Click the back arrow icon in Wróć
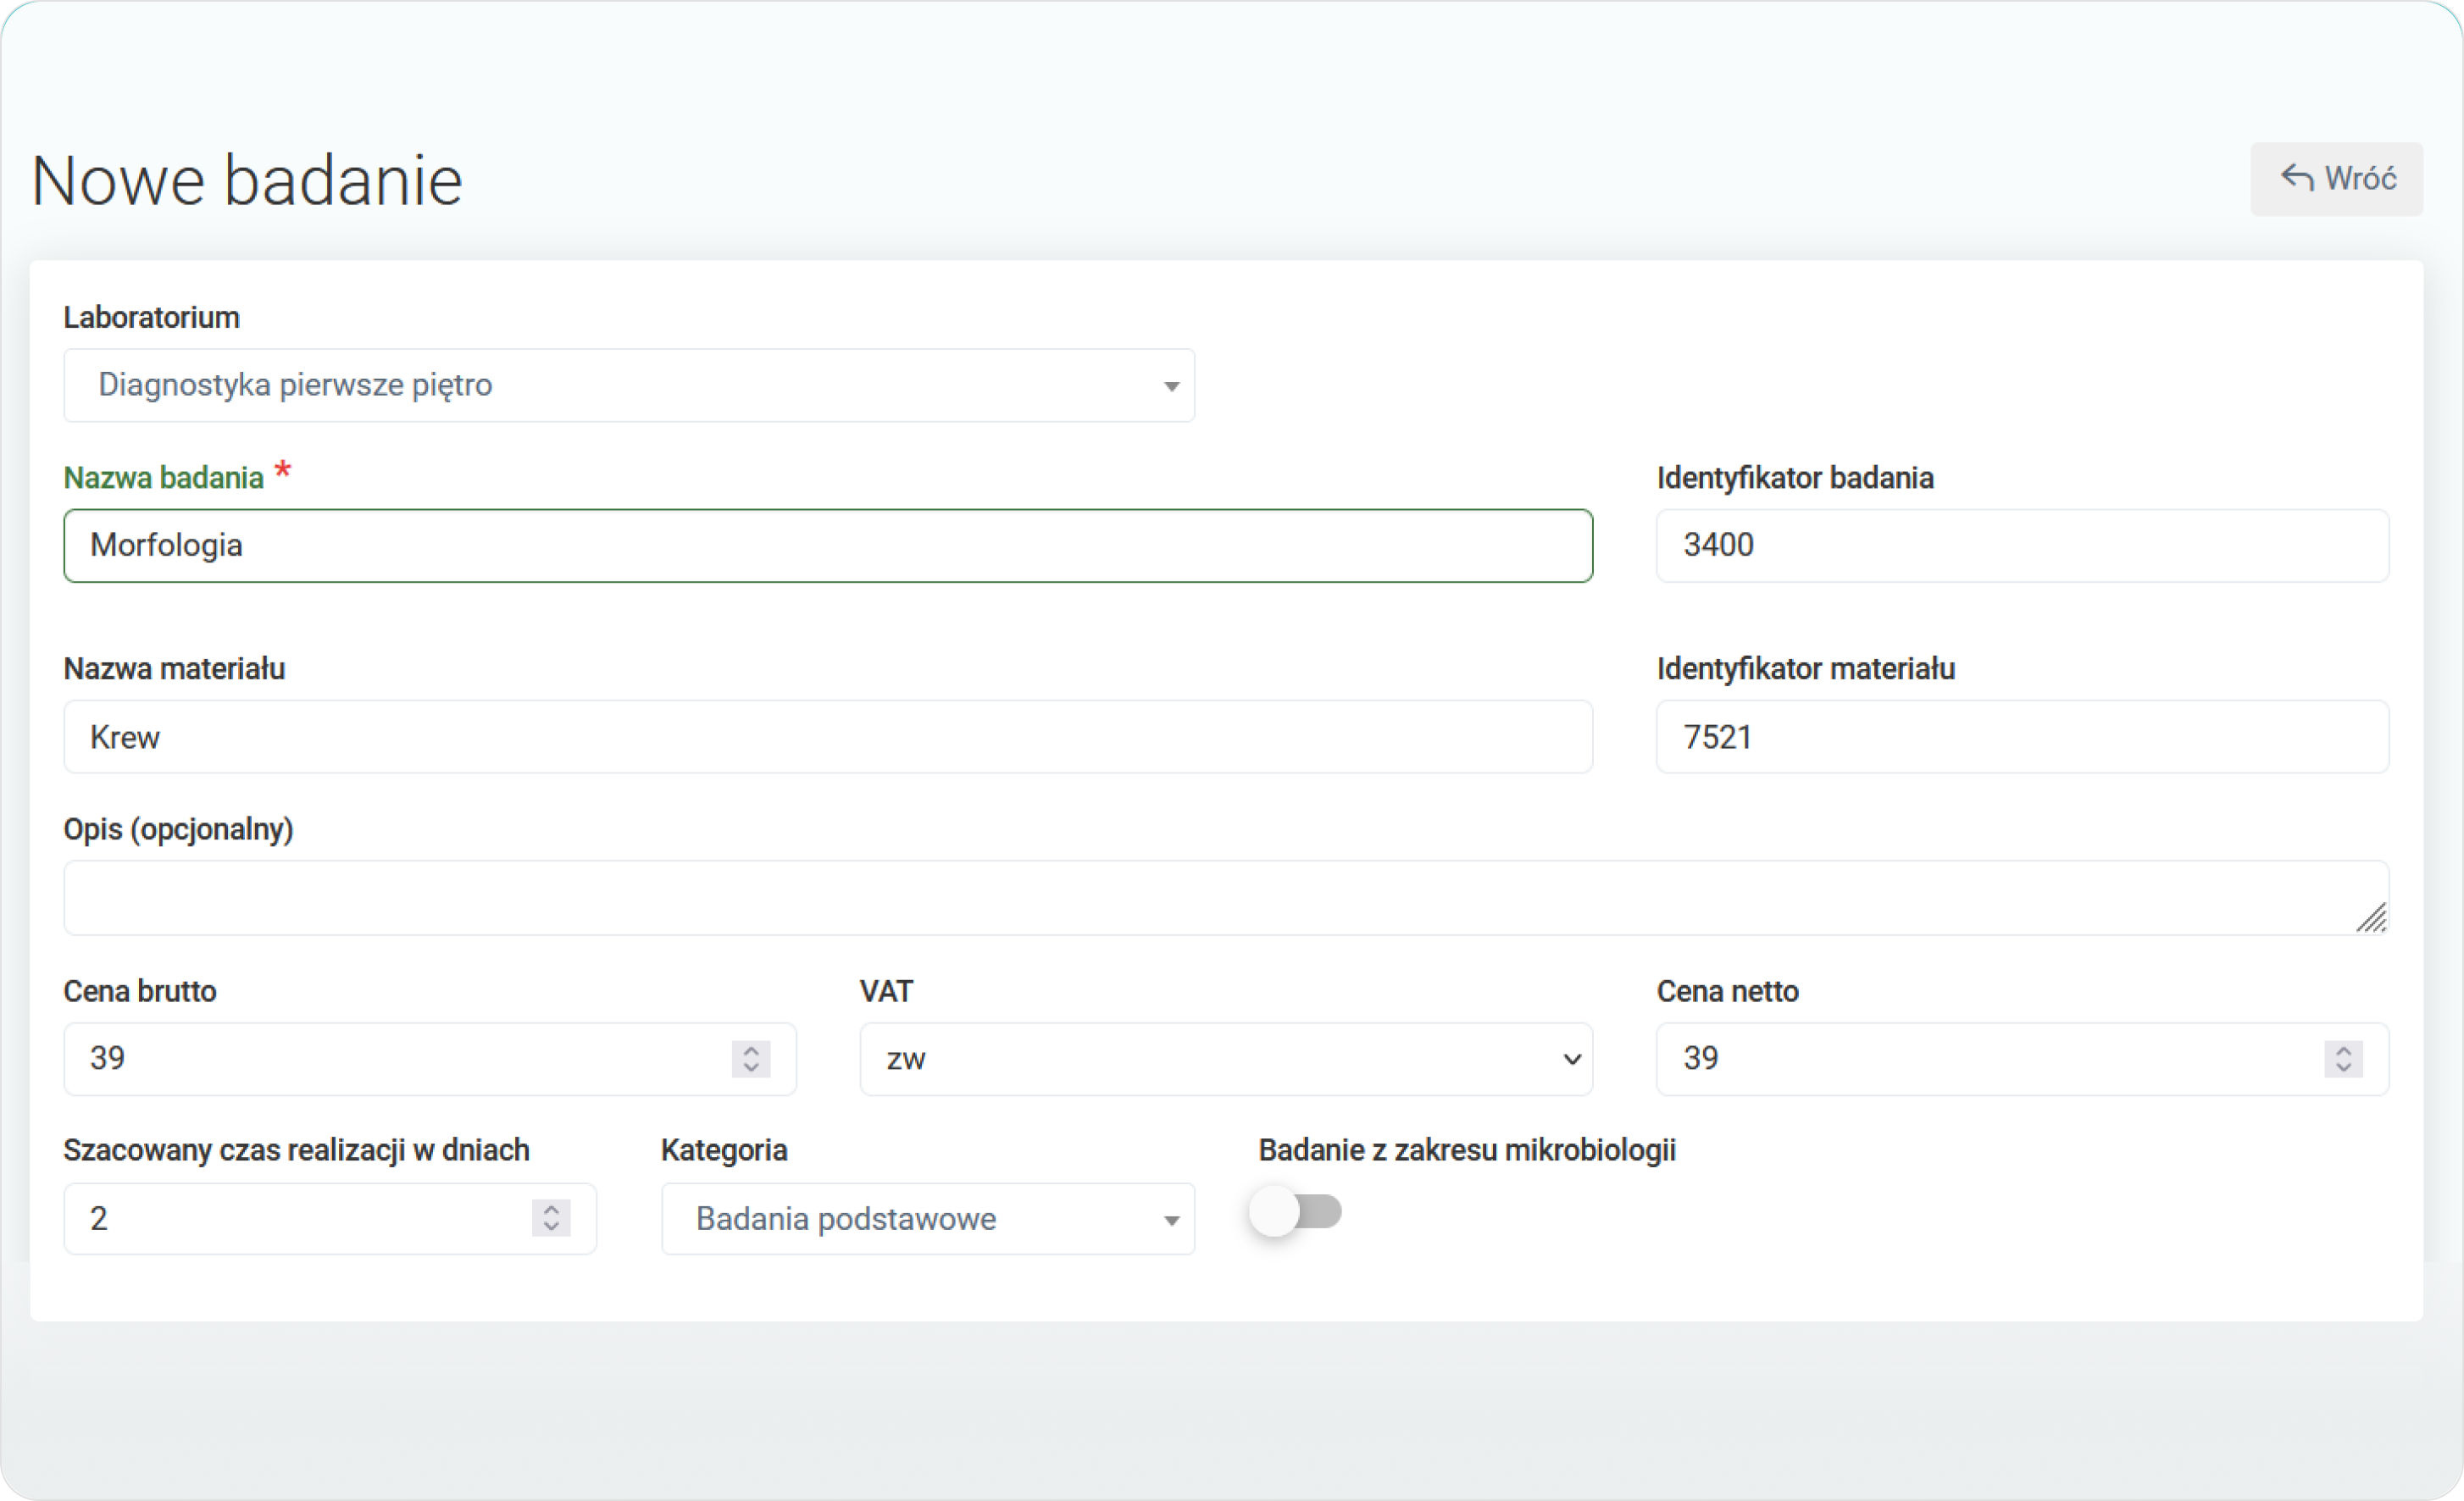This screenshot has height=1501, width=2464. click(2296, 178)
